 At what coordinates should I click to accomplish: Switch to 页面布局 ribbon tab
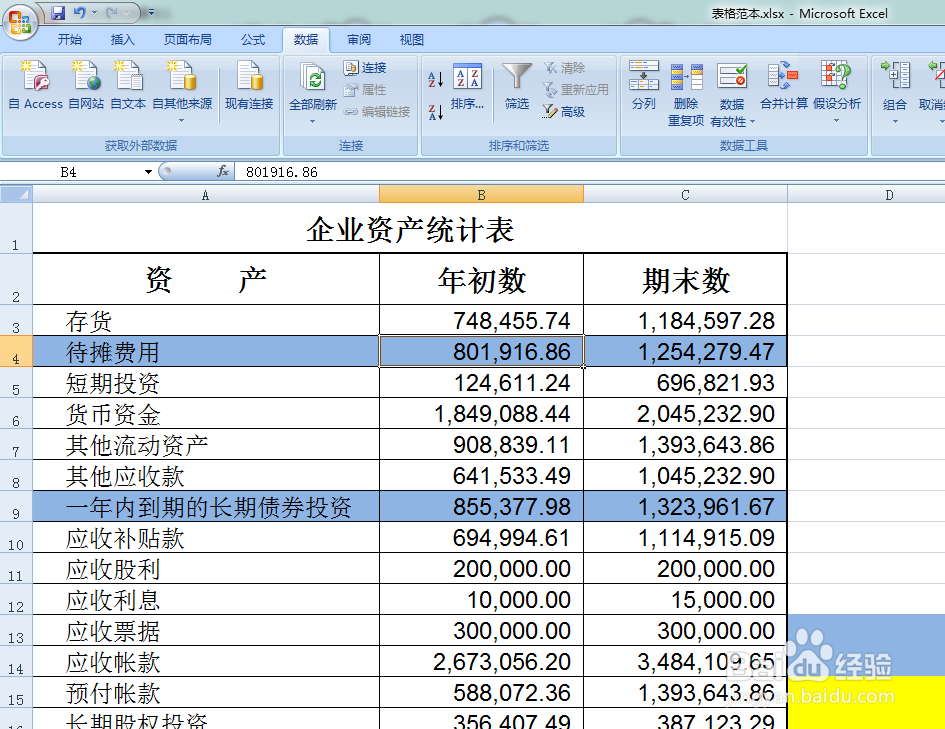click(187, 40)
